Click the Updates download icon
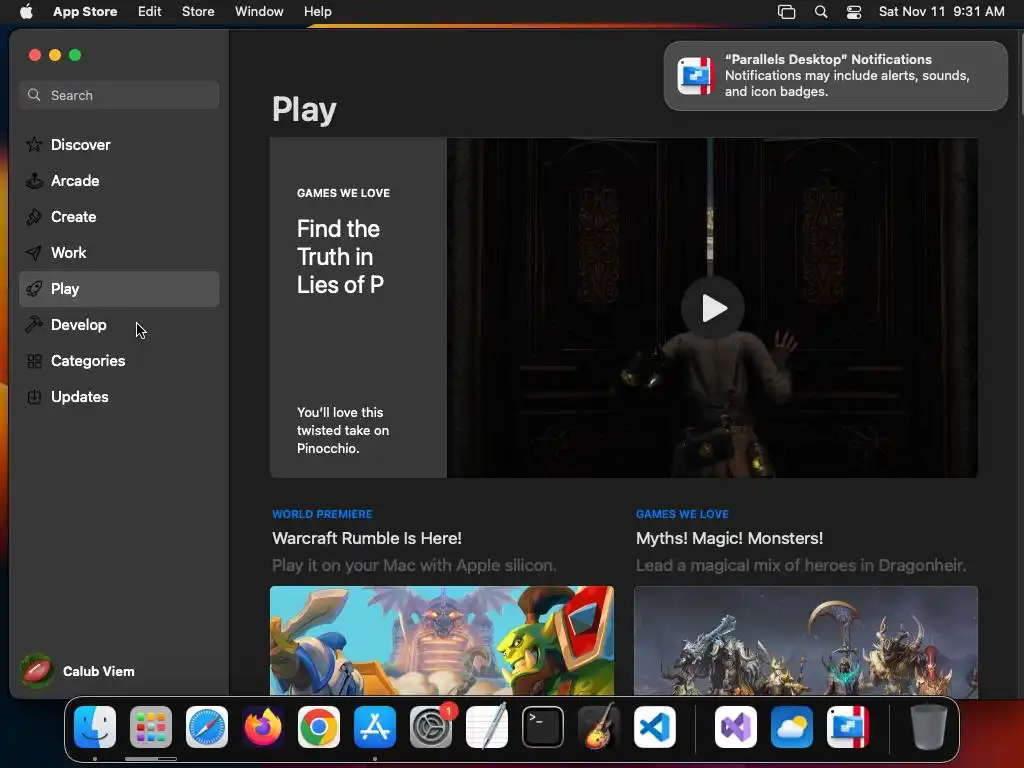Screen dimensions: 1024x768 point(34,396)
